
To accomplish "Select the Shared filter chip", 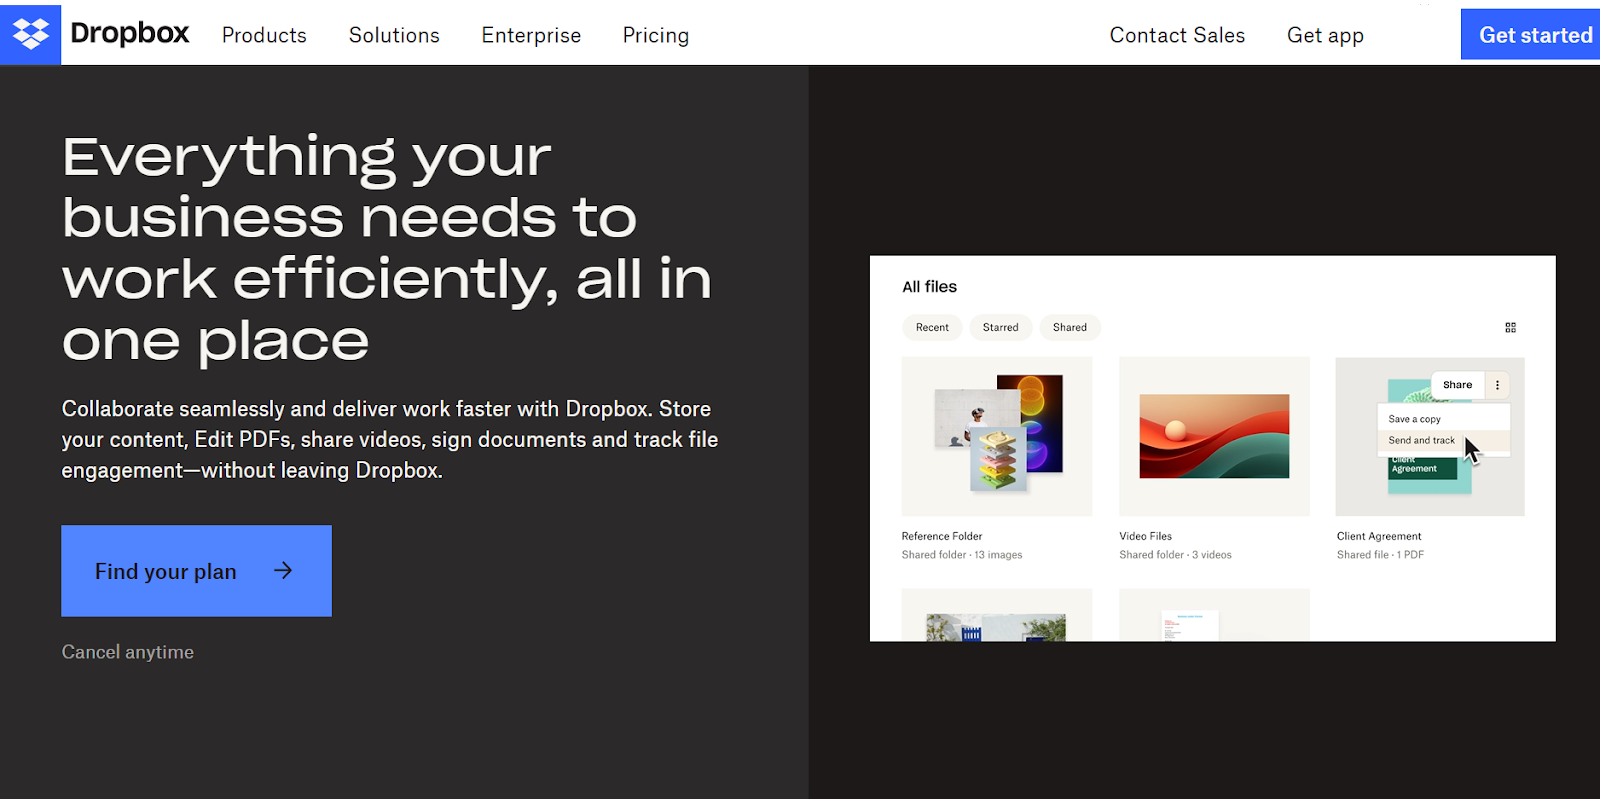I will [1069, 327].
